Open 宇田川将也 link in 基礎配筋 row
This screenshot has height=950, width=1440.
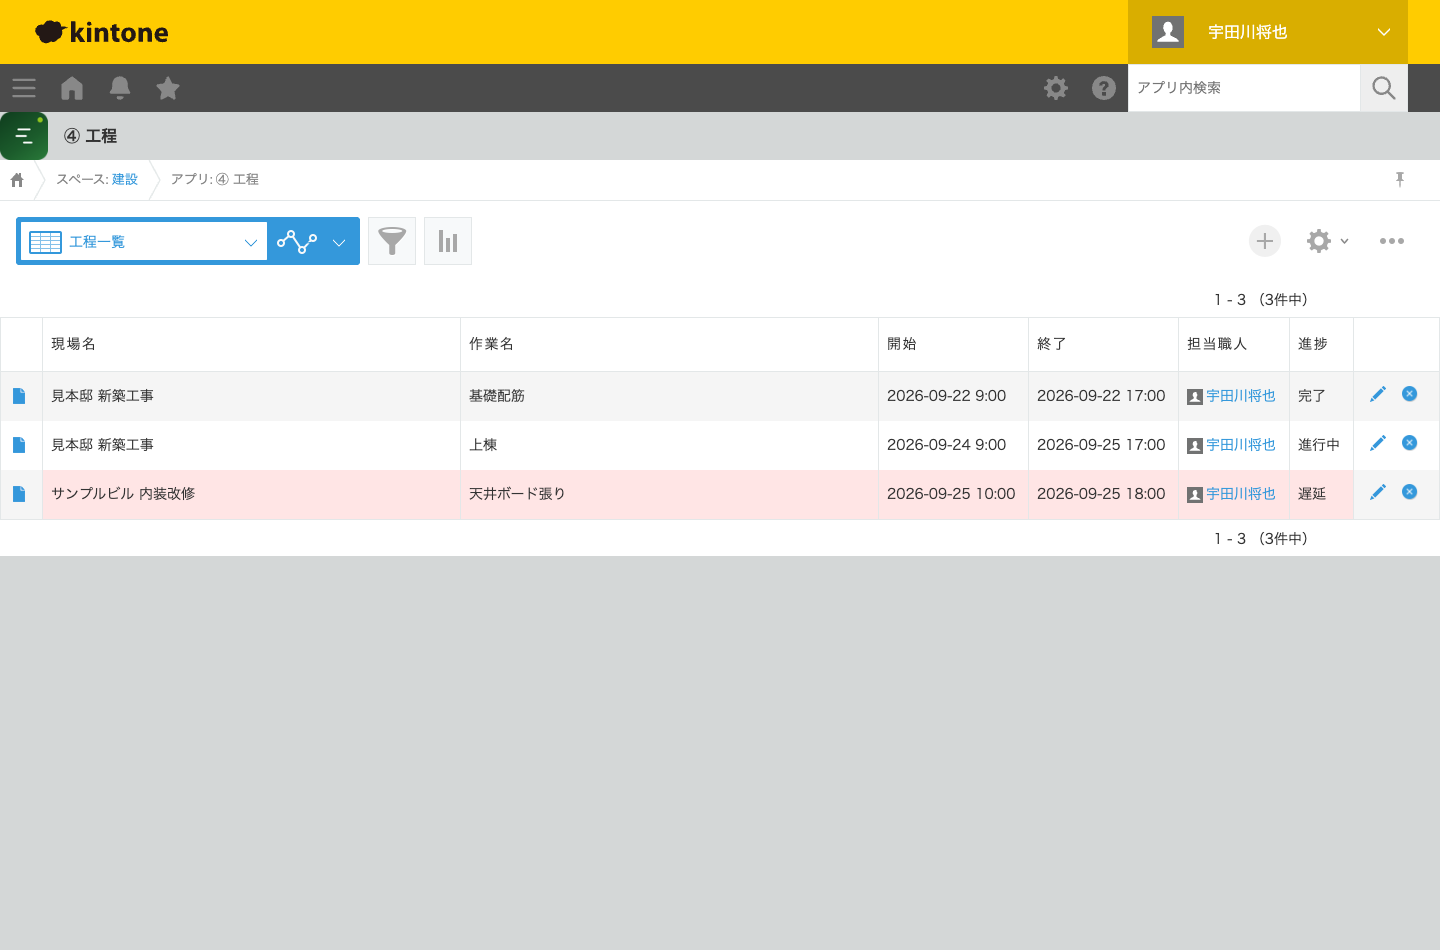[x=1241, y=396]
